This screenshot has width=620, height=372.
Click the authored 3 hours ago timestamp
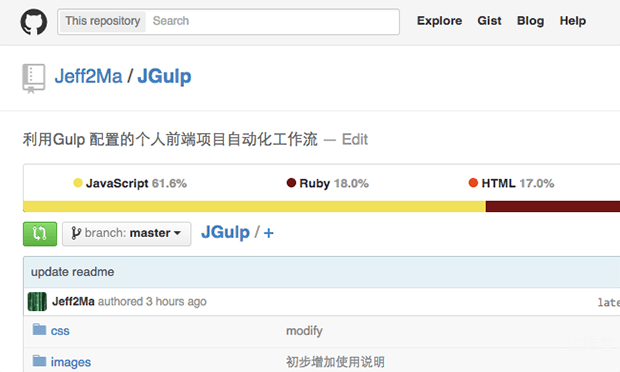click(x=152, y=302)
